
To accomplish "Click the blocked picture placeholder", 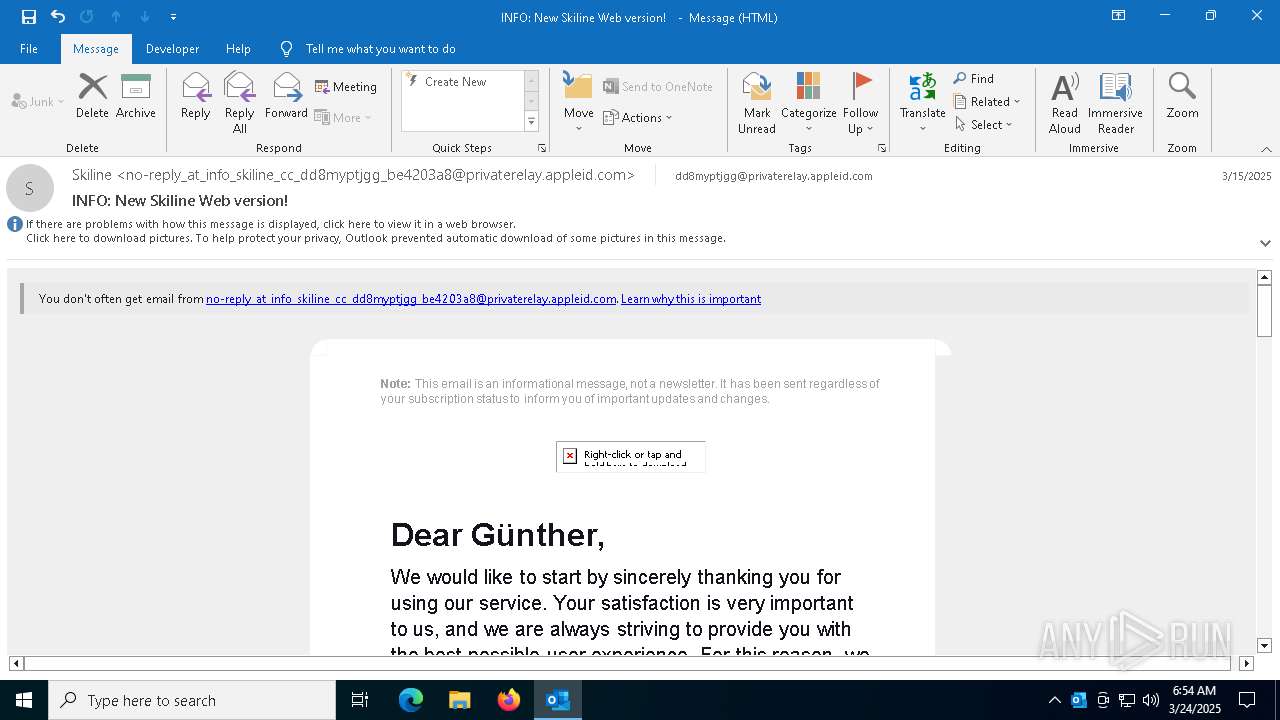I will [x=631, y=456].
